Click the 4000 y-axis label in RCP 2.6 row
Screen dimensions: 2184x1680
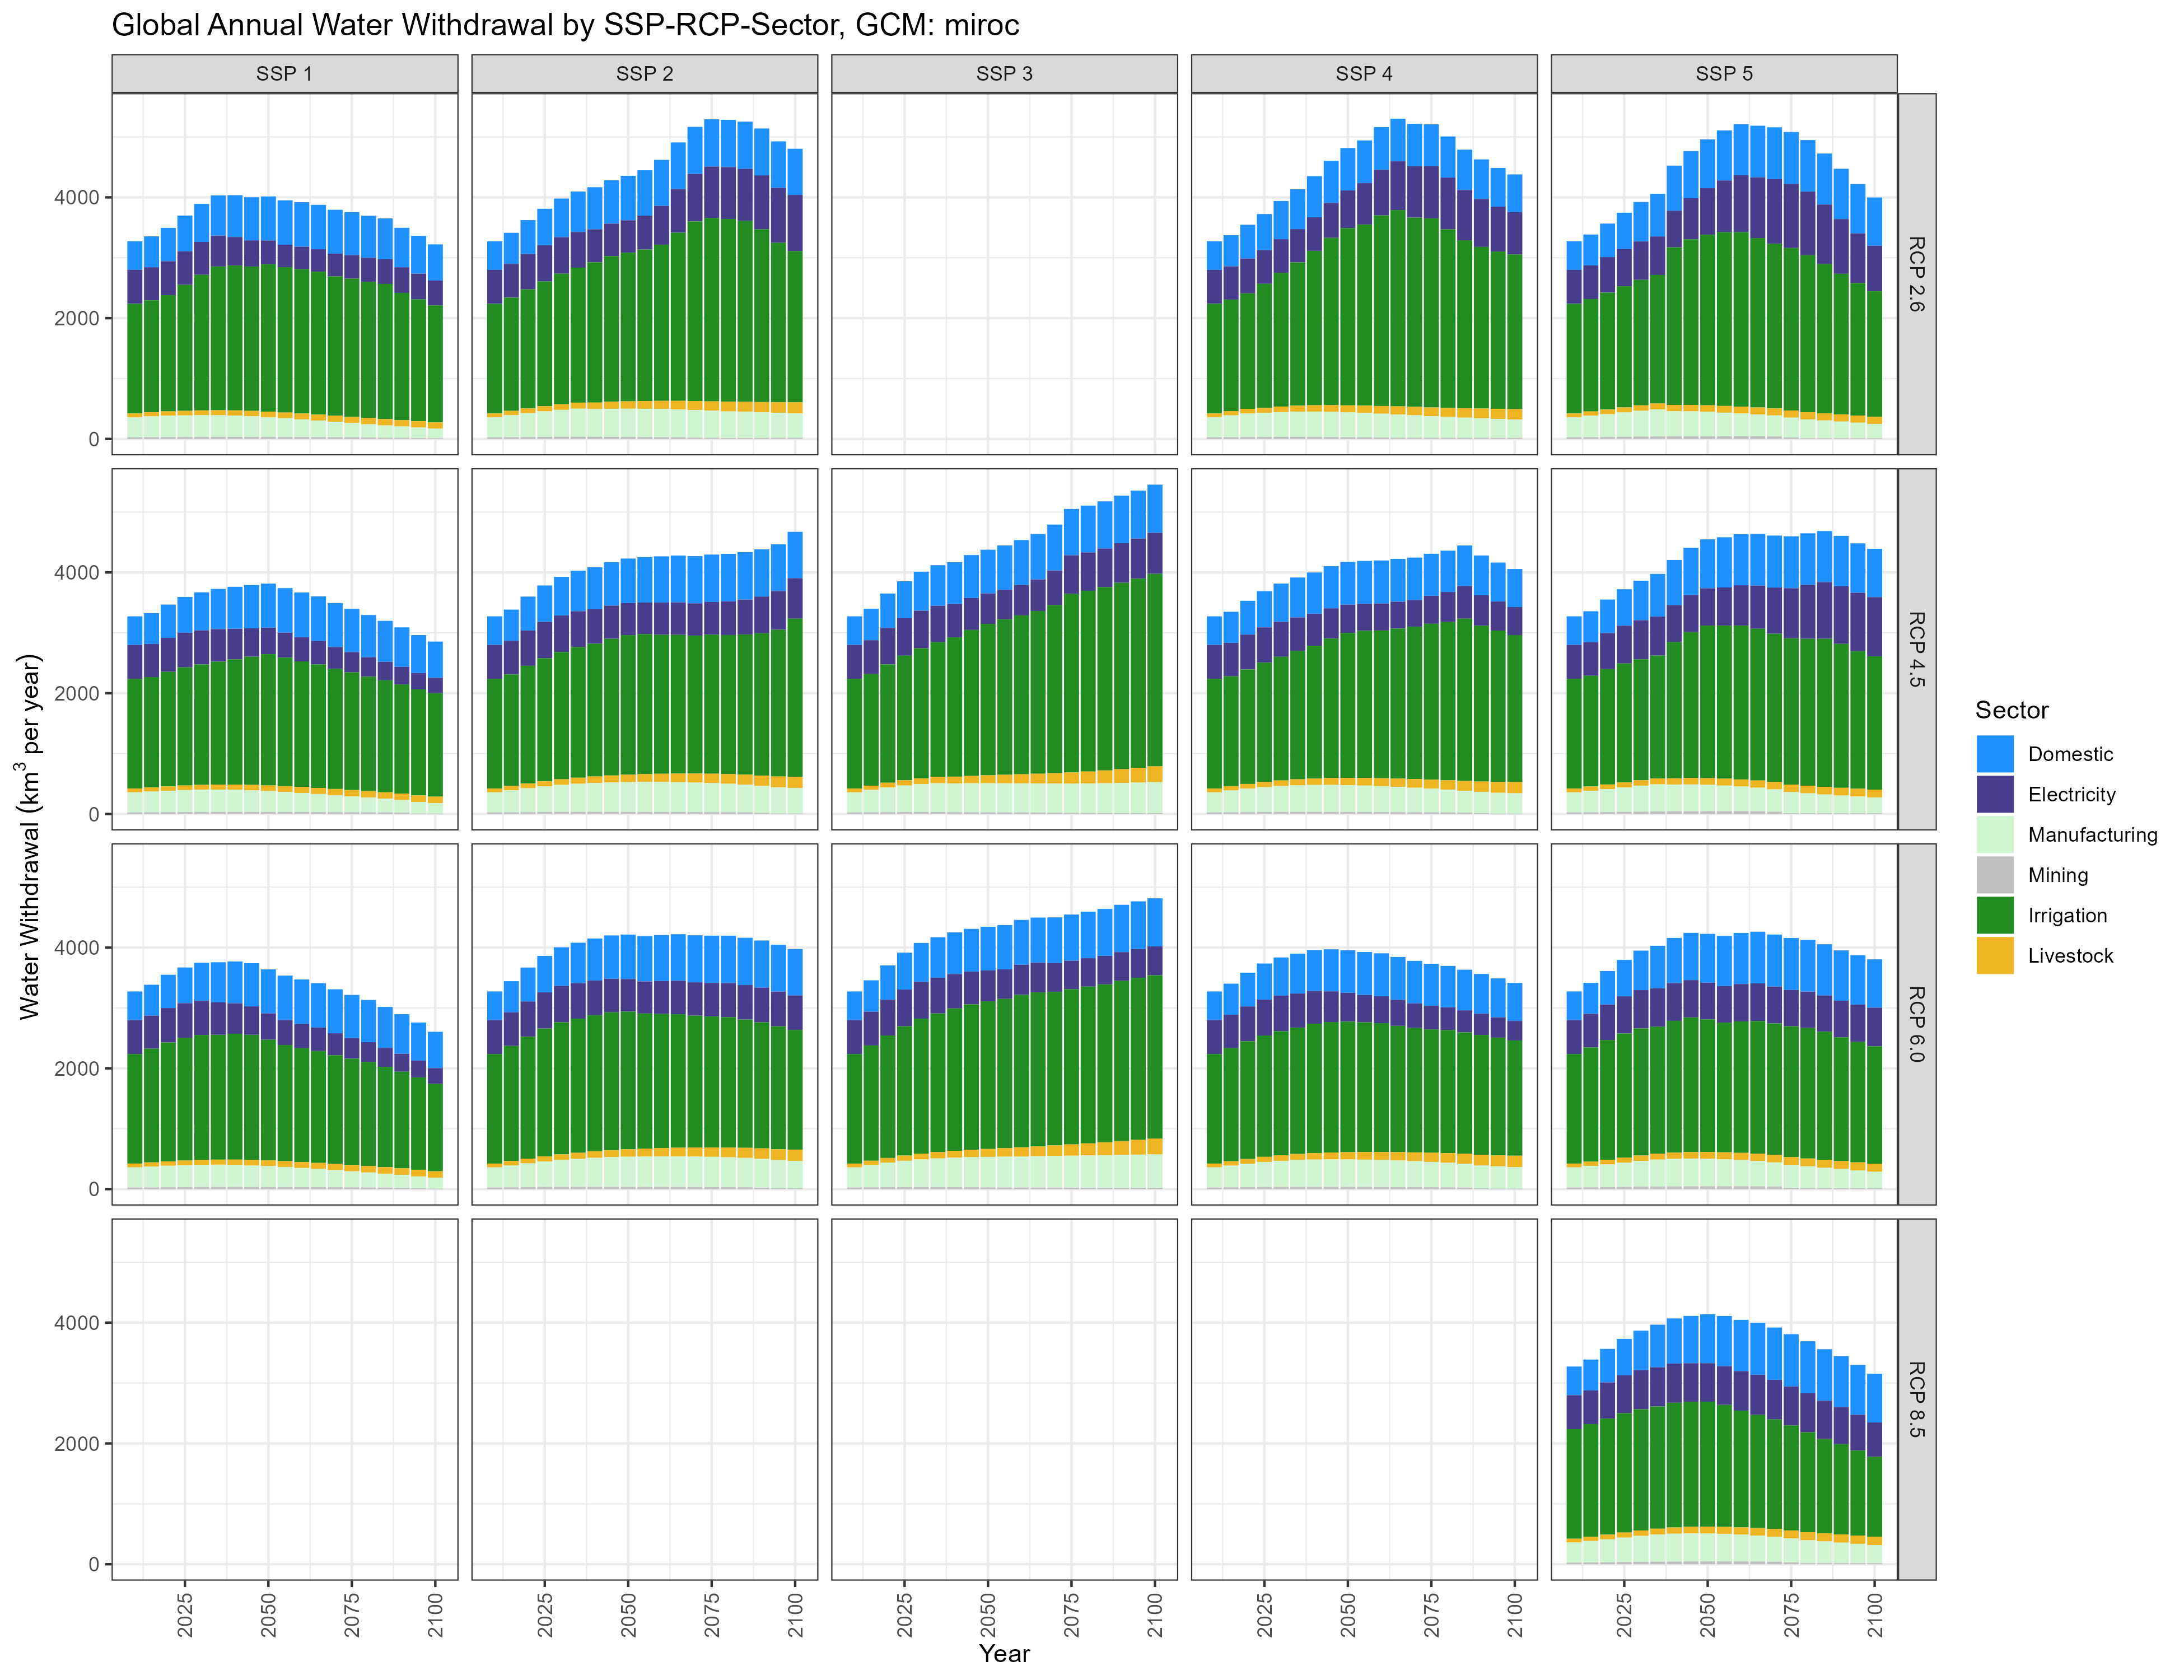[x=77, y=198]
